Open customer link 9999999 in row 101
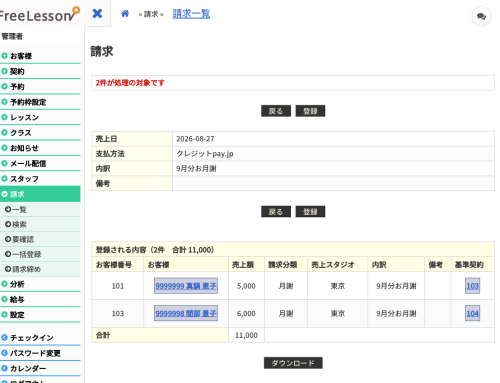500x383 pixels. pyautogui.click(x=186, y=286)
